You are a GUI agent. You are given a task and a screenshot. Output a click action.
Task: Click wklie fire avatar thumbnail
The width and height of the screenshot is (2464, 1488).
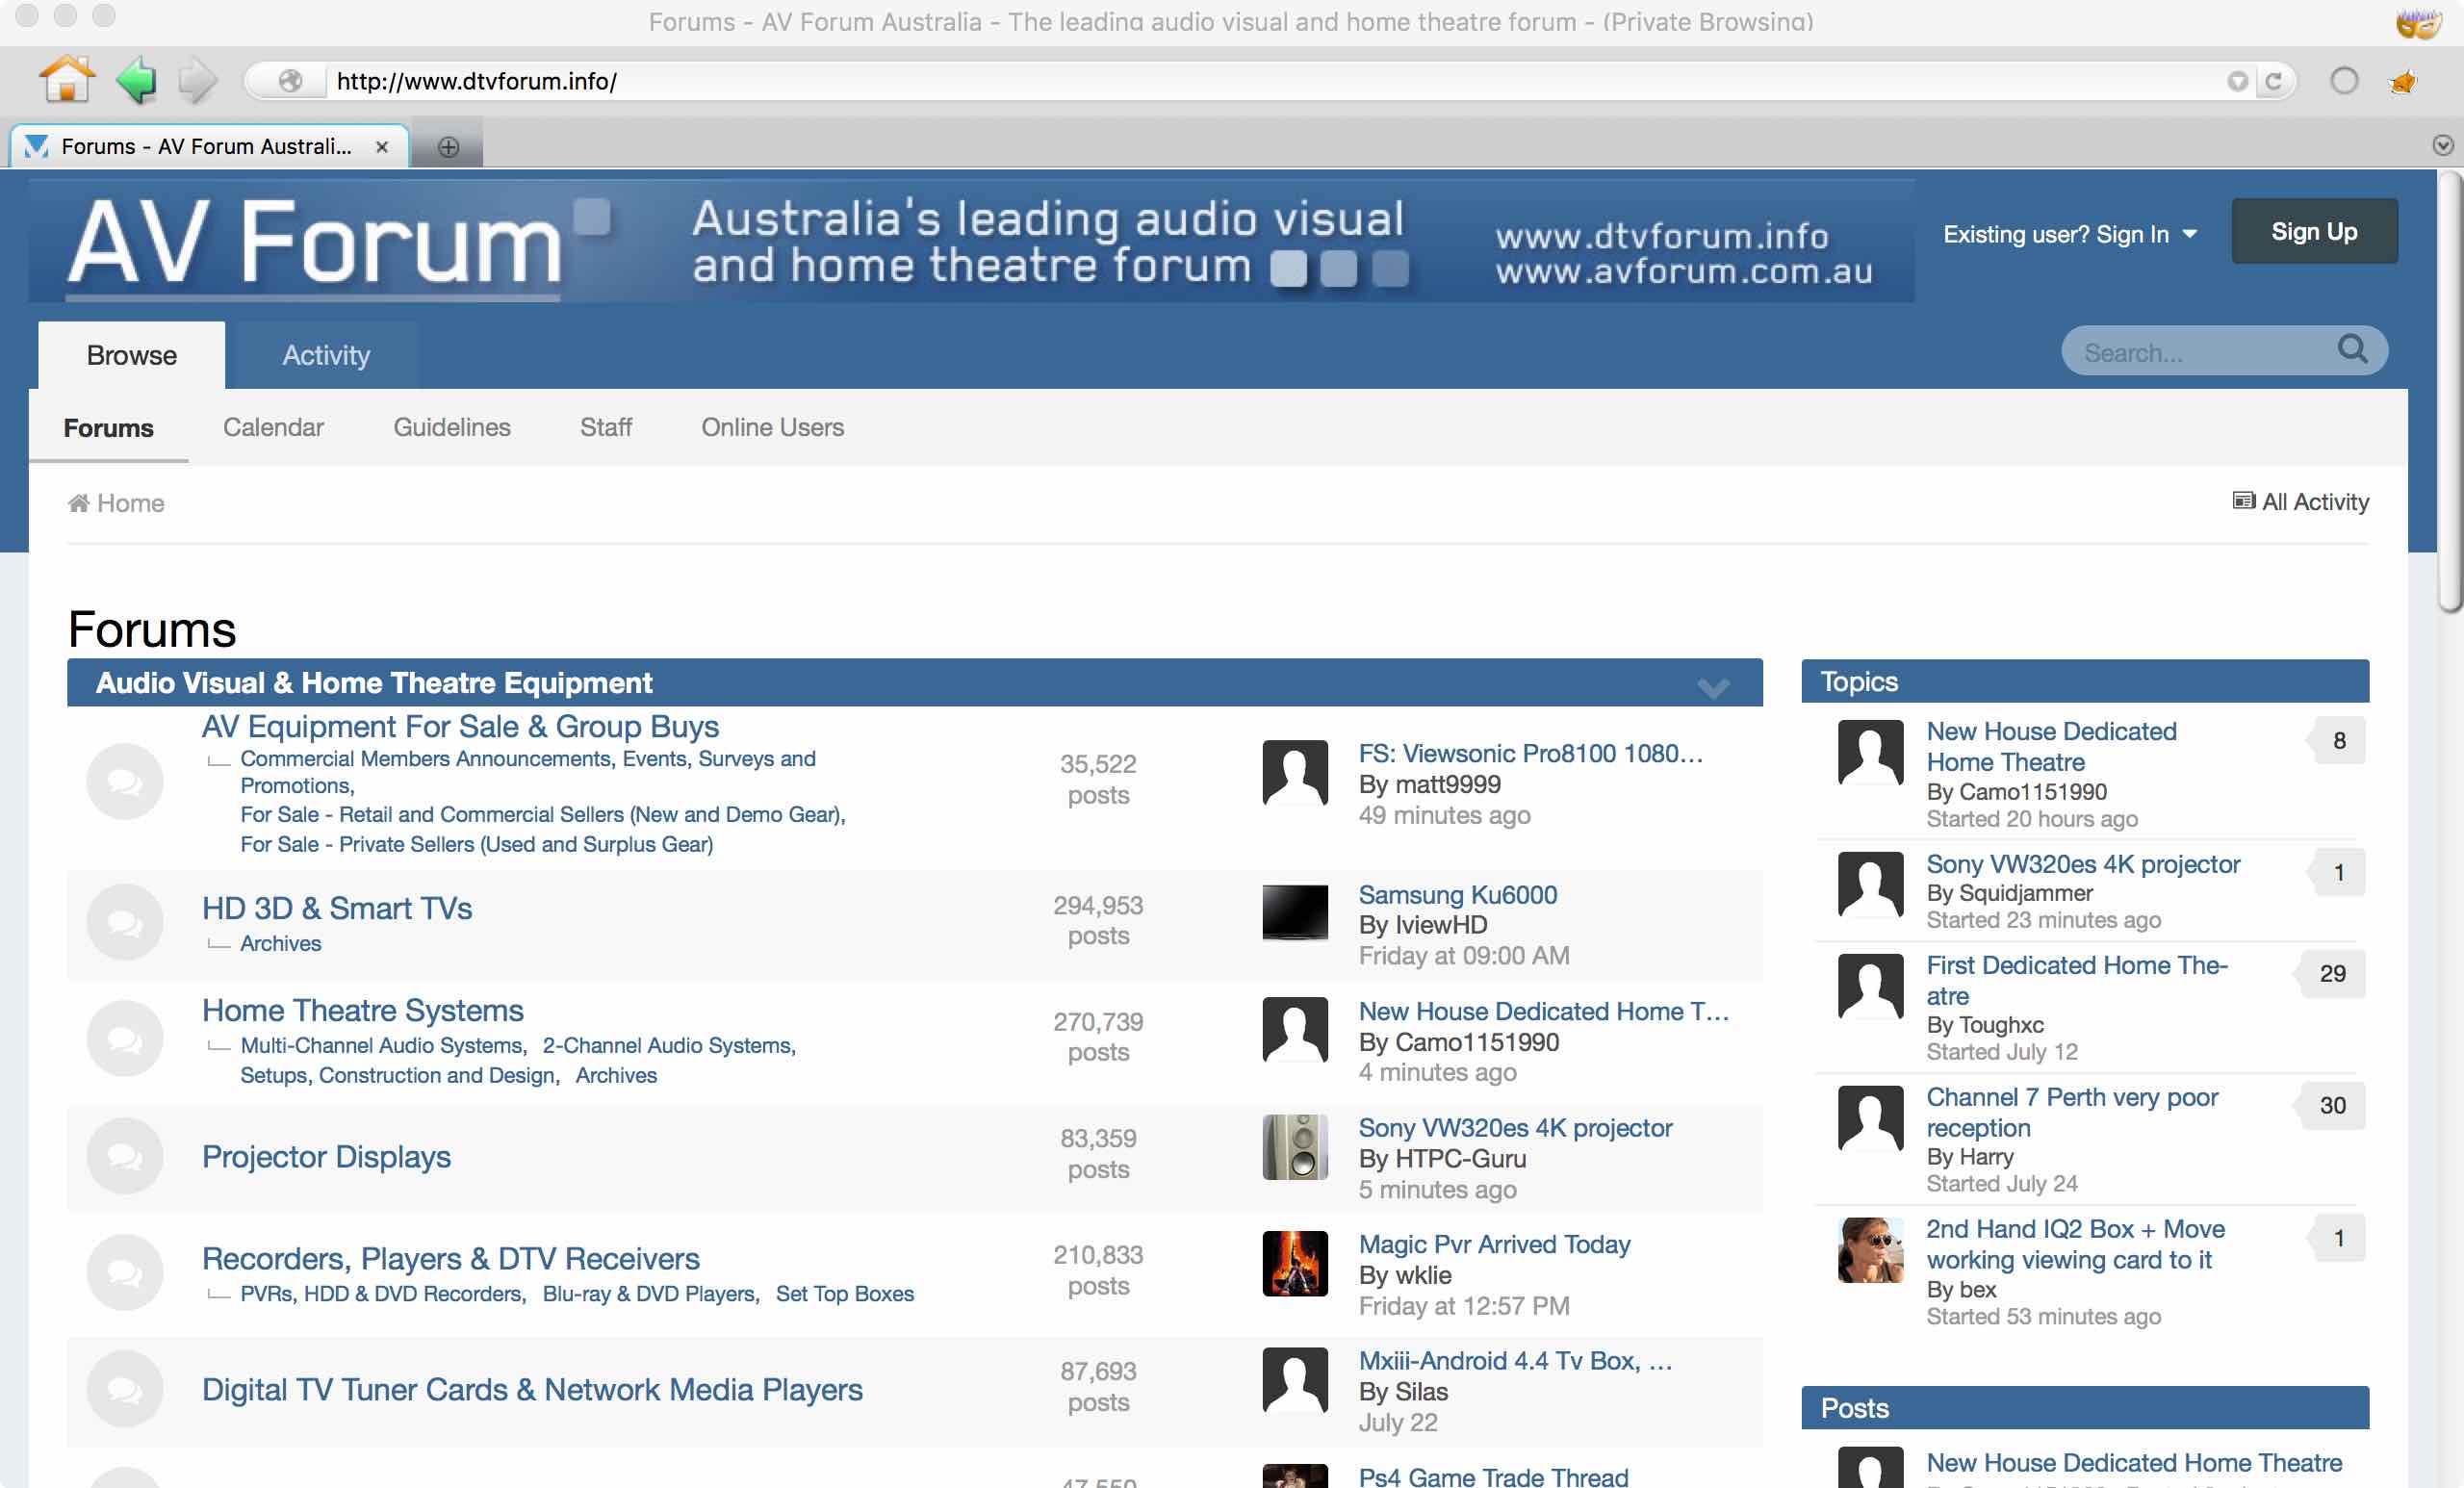point(1295,1263)
